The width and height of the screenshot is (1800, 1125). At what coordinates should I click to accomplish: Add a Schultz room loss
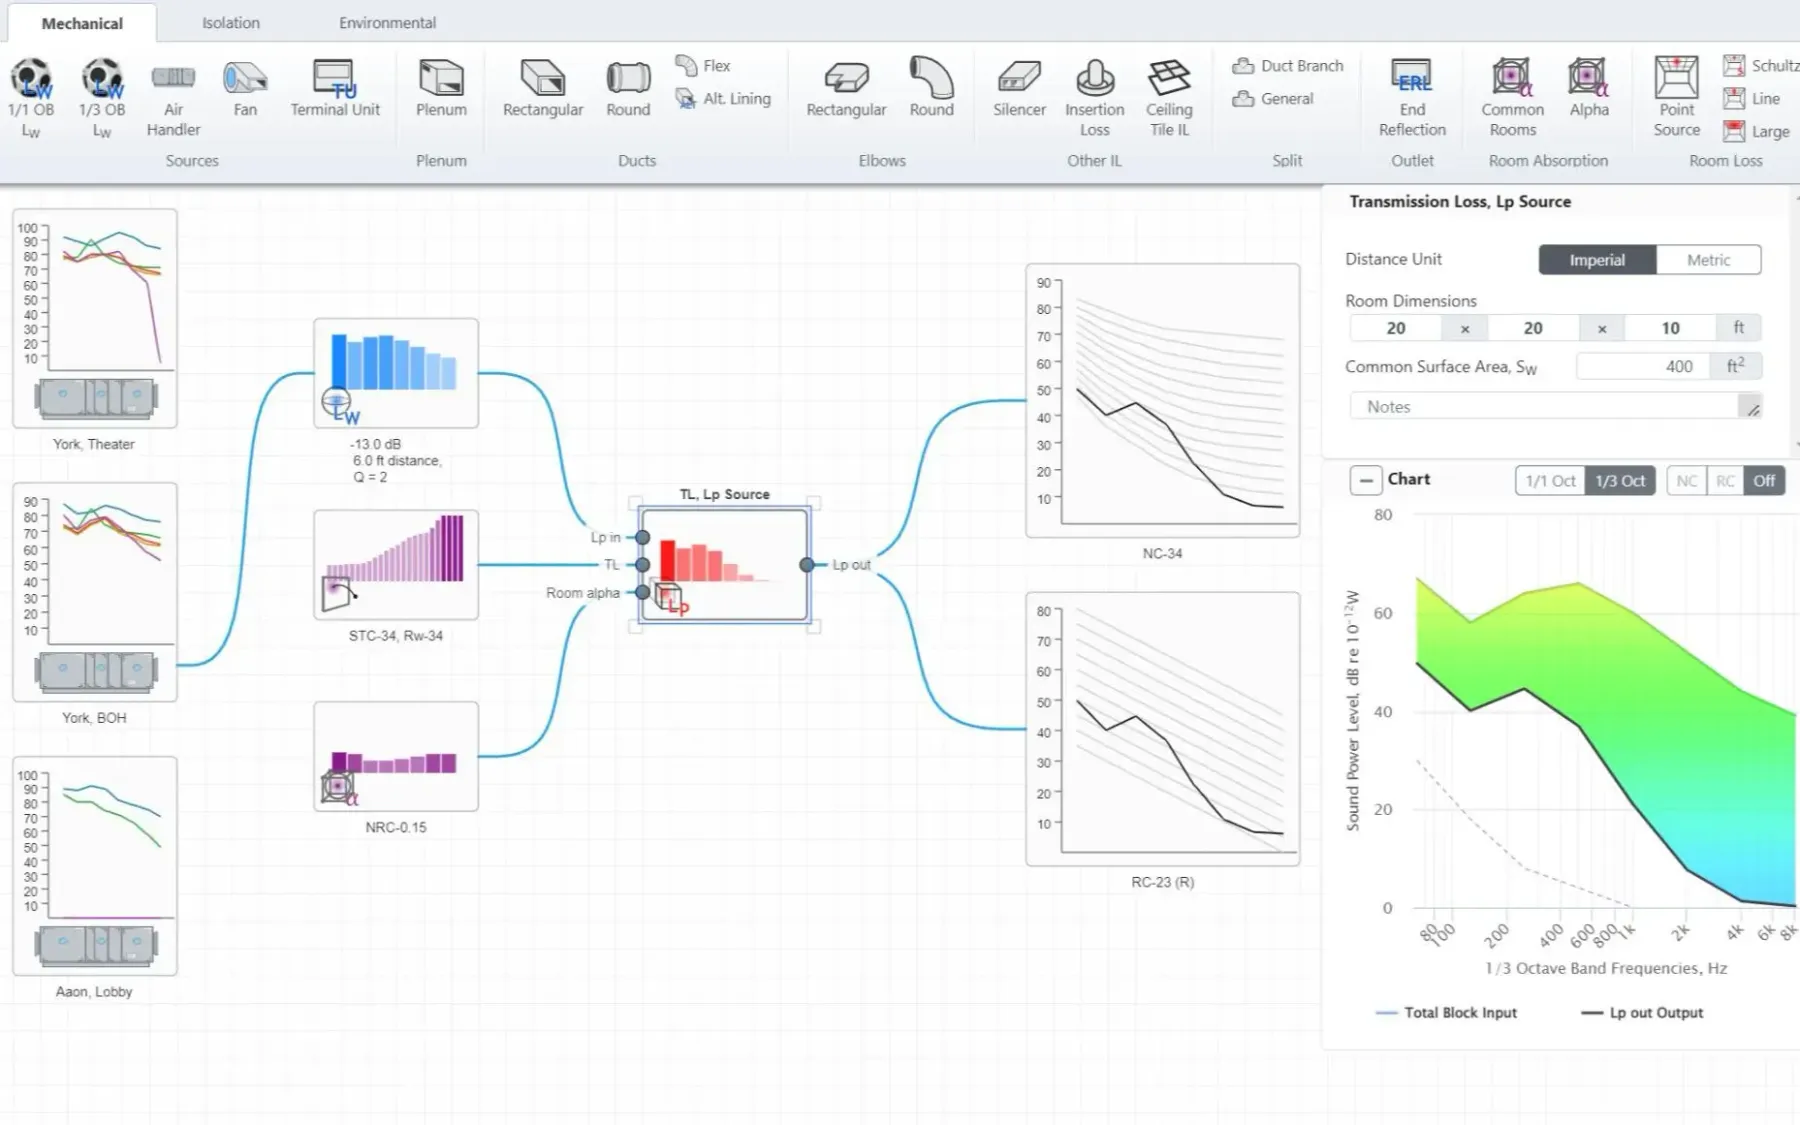coord(1761,66)
